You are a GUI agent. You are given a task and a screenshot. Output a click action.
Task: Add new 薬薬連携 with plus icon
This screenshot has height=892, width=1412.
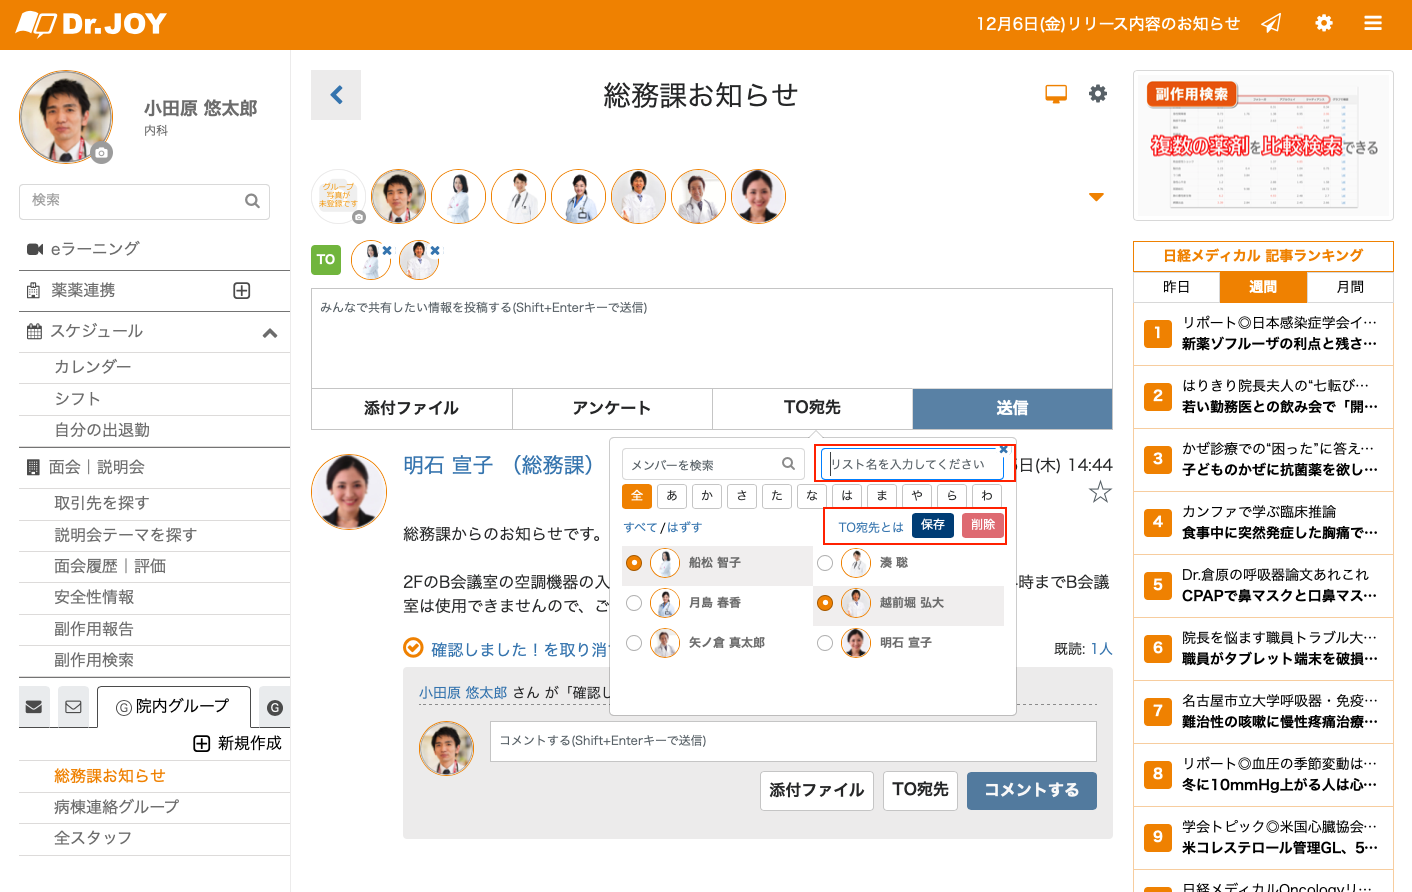[242, 291]
